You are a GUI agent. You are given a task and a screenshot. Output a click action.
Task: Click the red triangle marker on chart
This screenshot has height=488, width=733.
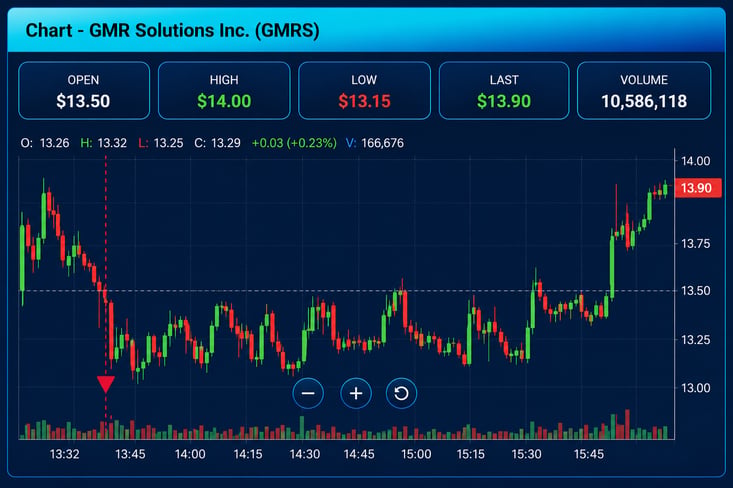[106, 384]
